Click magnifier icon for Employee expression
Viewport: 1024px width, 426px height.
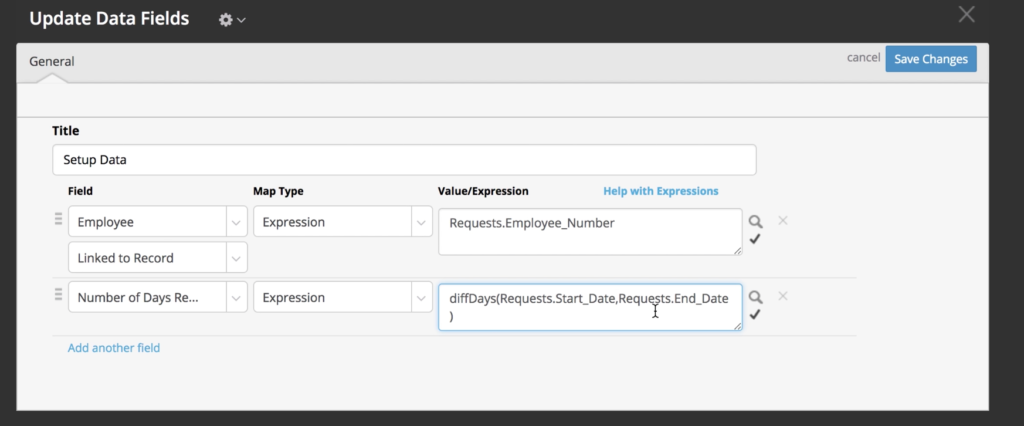[755, 221]
